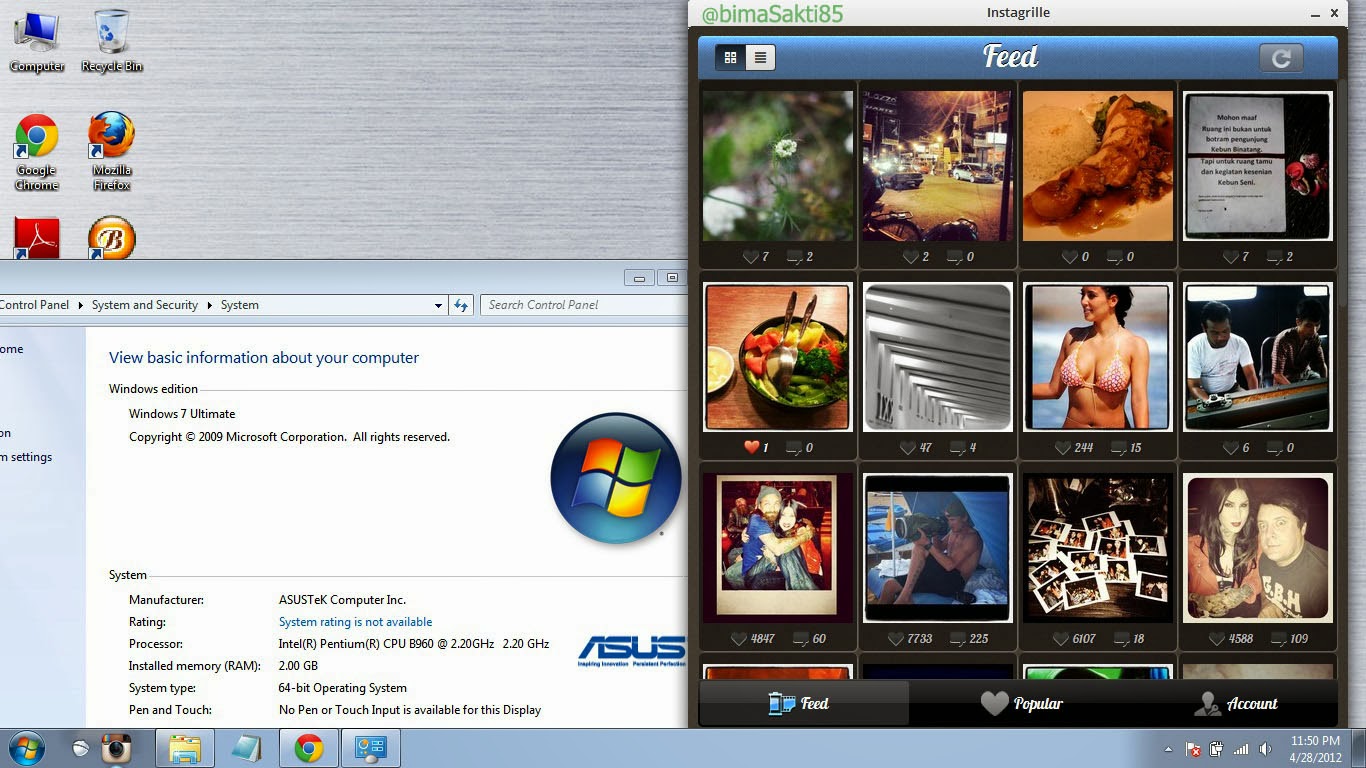1366x768 pixels.
Task: Unlike the salad bowl photo red heart
Action: [x=752, y=448]
